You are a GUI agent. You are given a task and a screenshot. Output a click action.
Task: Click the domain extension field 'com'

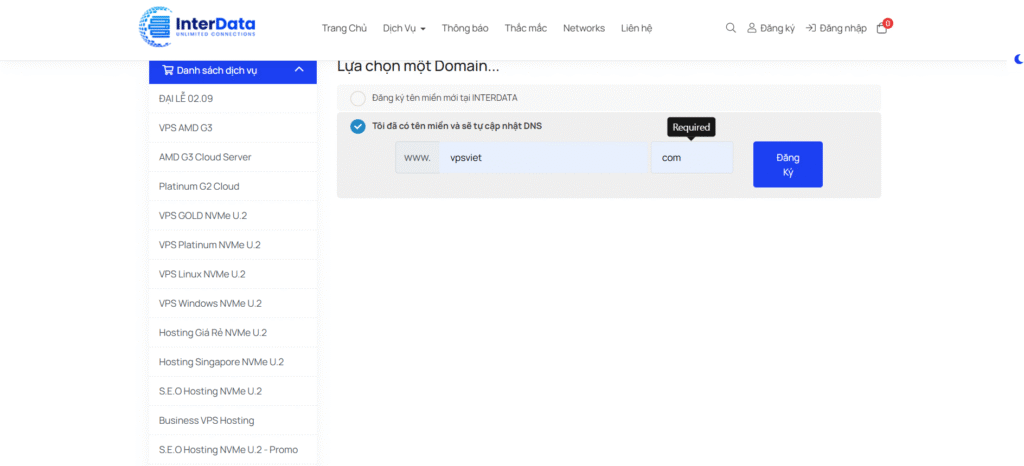[x=691, y=158]
